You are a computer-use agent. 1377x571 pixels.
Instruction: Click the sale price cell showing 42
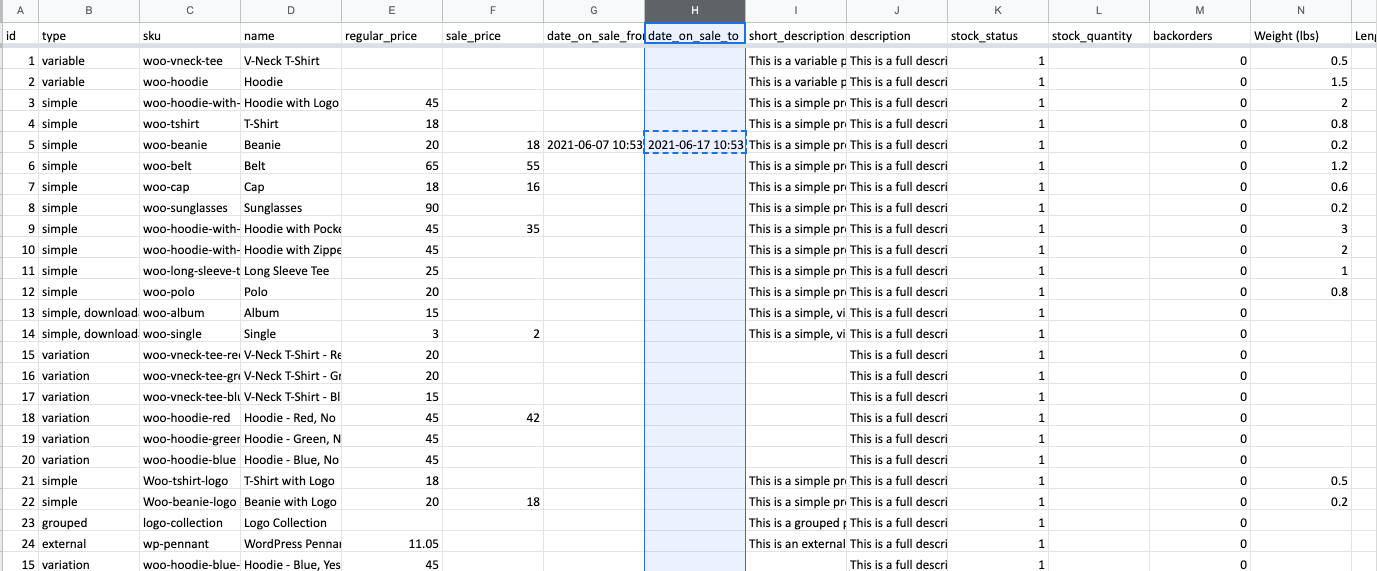(493, 418)
